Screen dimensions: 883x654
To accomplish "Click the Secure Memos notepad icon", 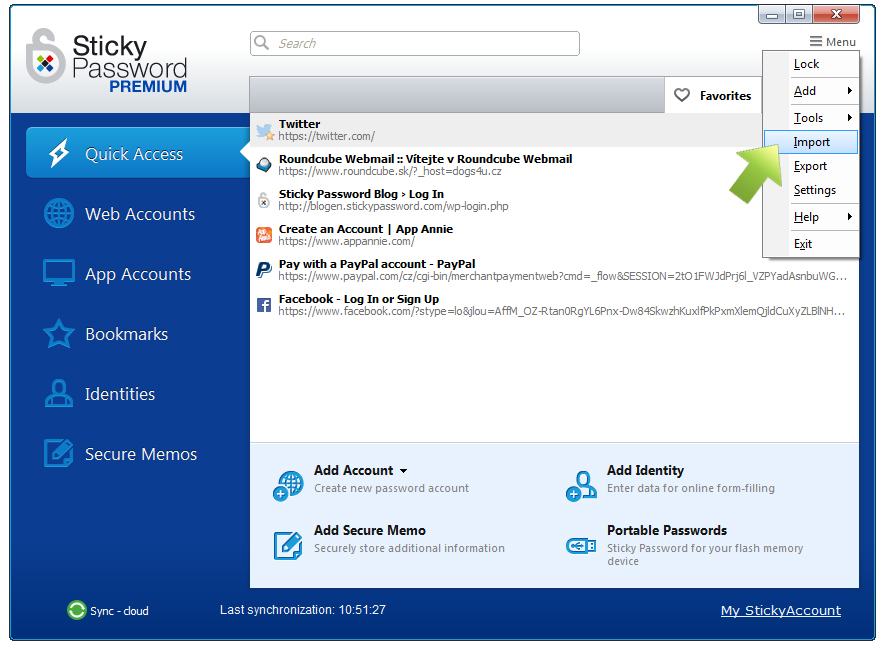I will point(59,453).
